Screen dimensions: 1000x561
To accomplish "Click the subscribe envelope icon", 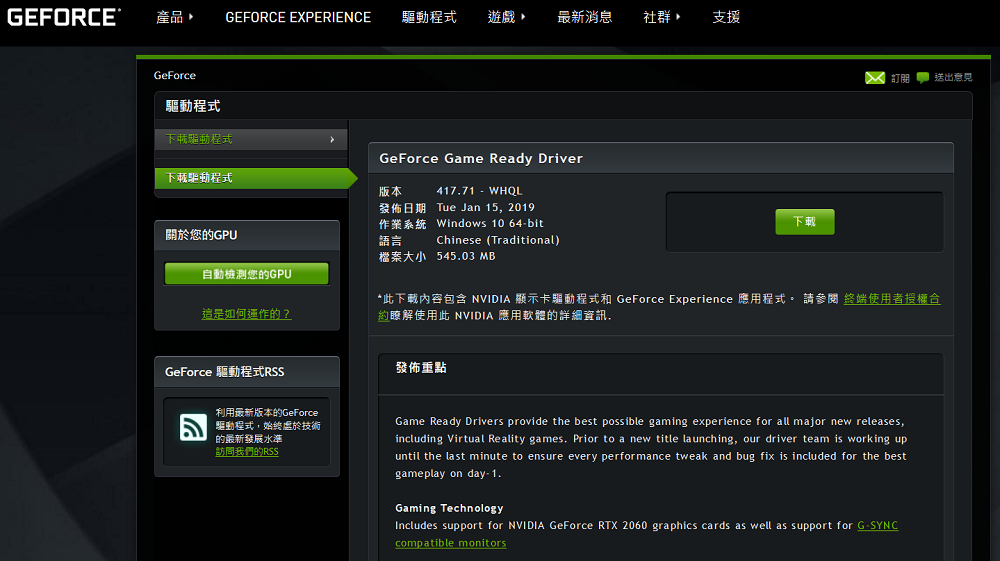I will 874,78.
